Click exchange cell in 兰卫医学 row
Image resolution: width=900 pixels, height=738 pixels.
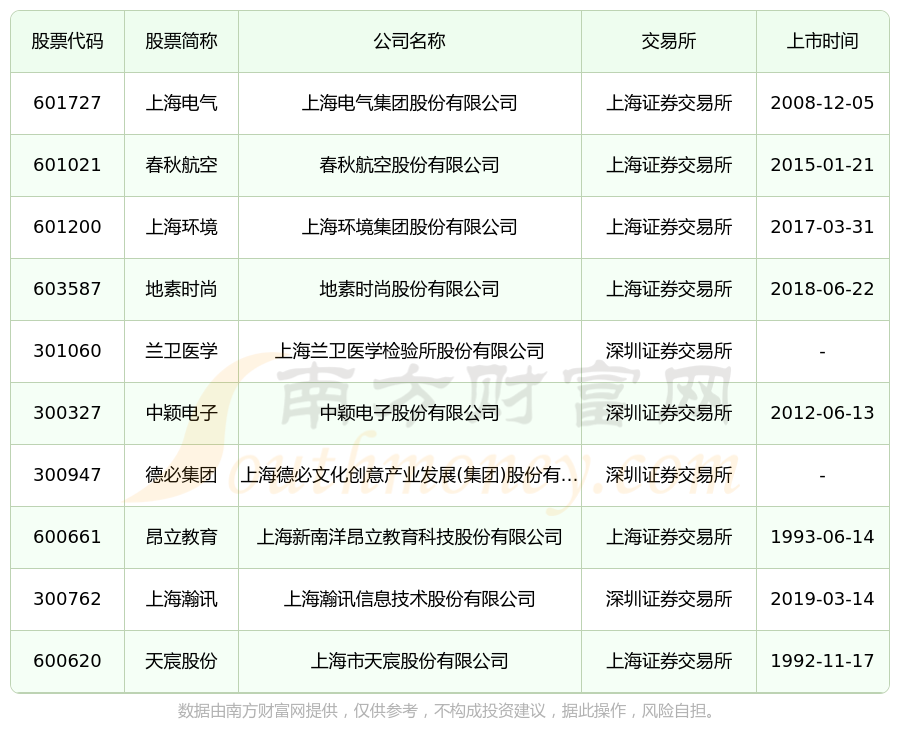(669, 351)
